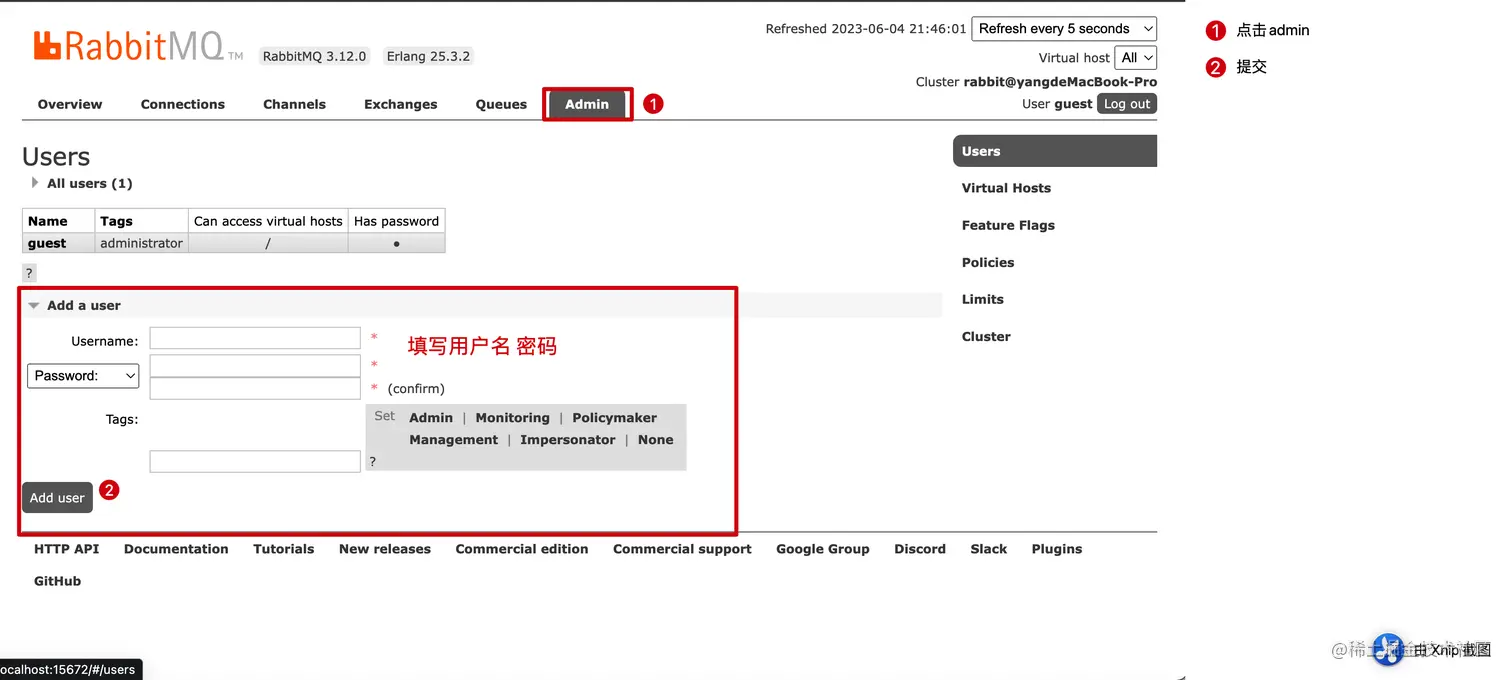Set the Policymaker tag
Image resolution: width=1512 pixels, height=680 pixels.
pyautogui.click(x=615, y=418)
